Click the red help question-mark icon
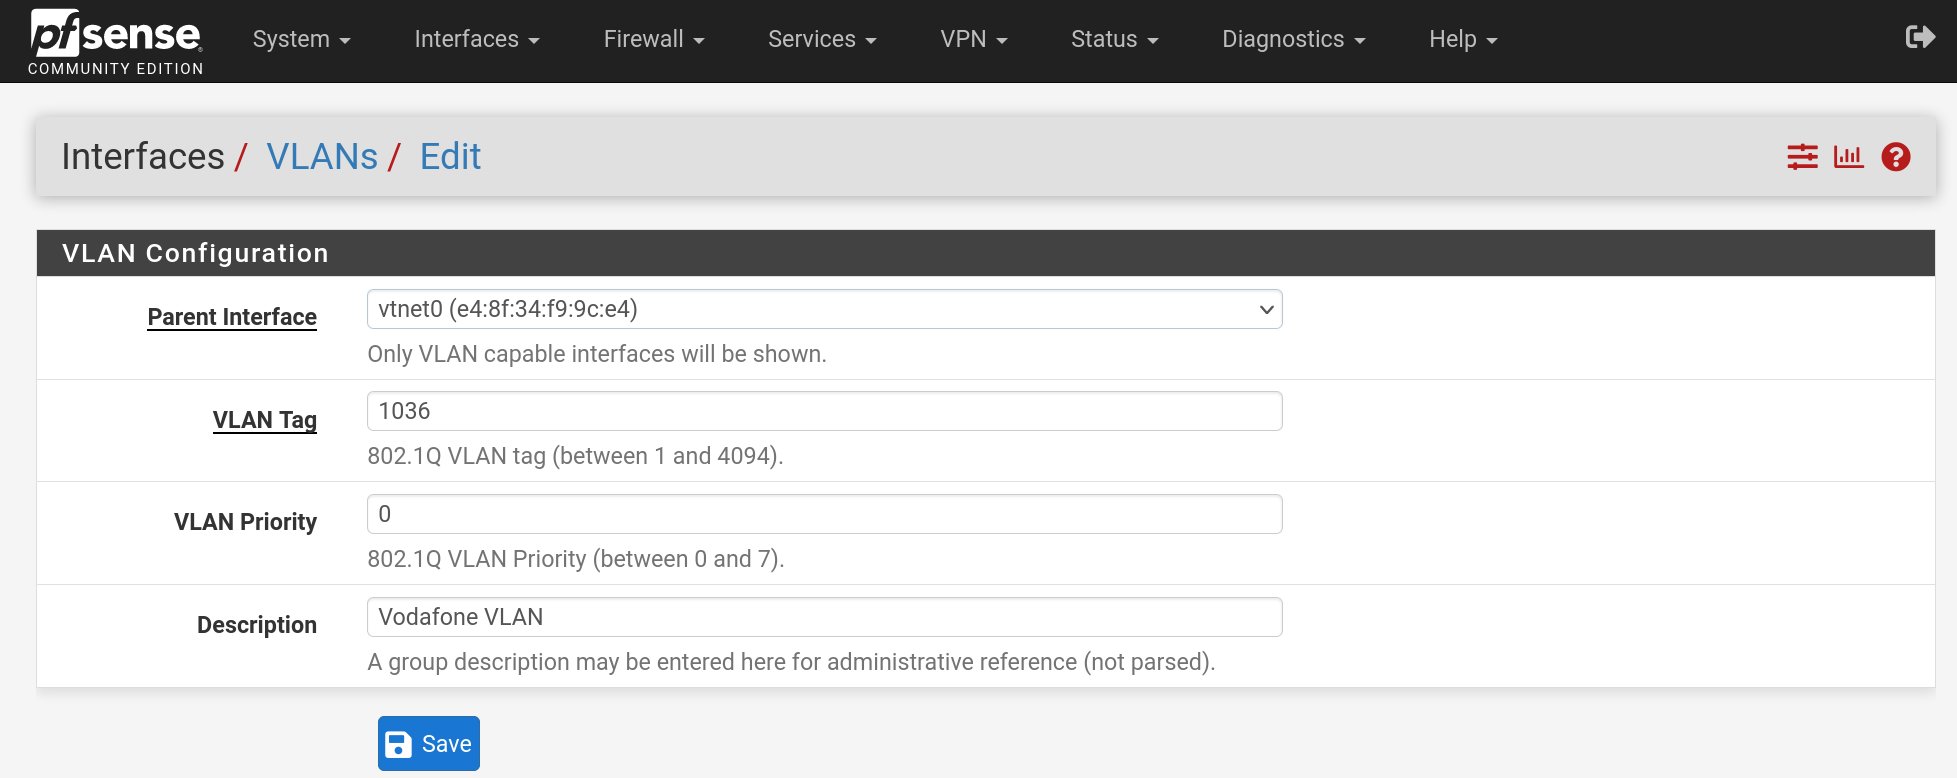The width and height of the screenshot is (1957, 778). coord(1895,157)
